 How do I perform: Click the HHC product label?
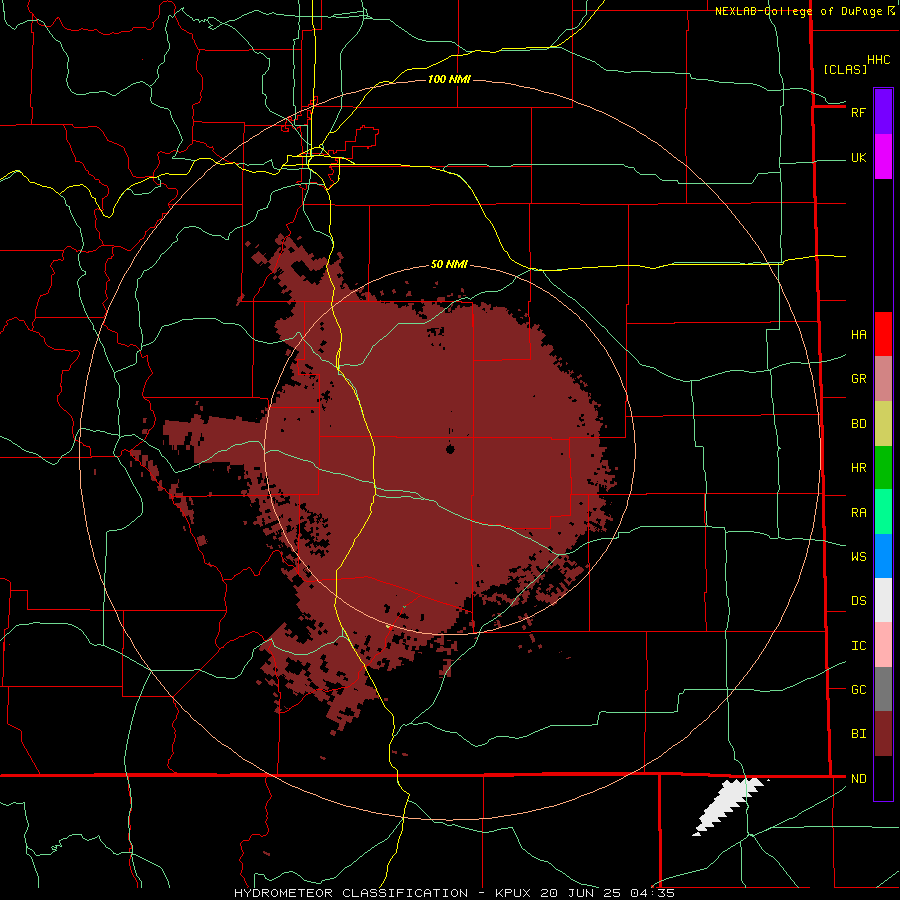tap(878, 60)
